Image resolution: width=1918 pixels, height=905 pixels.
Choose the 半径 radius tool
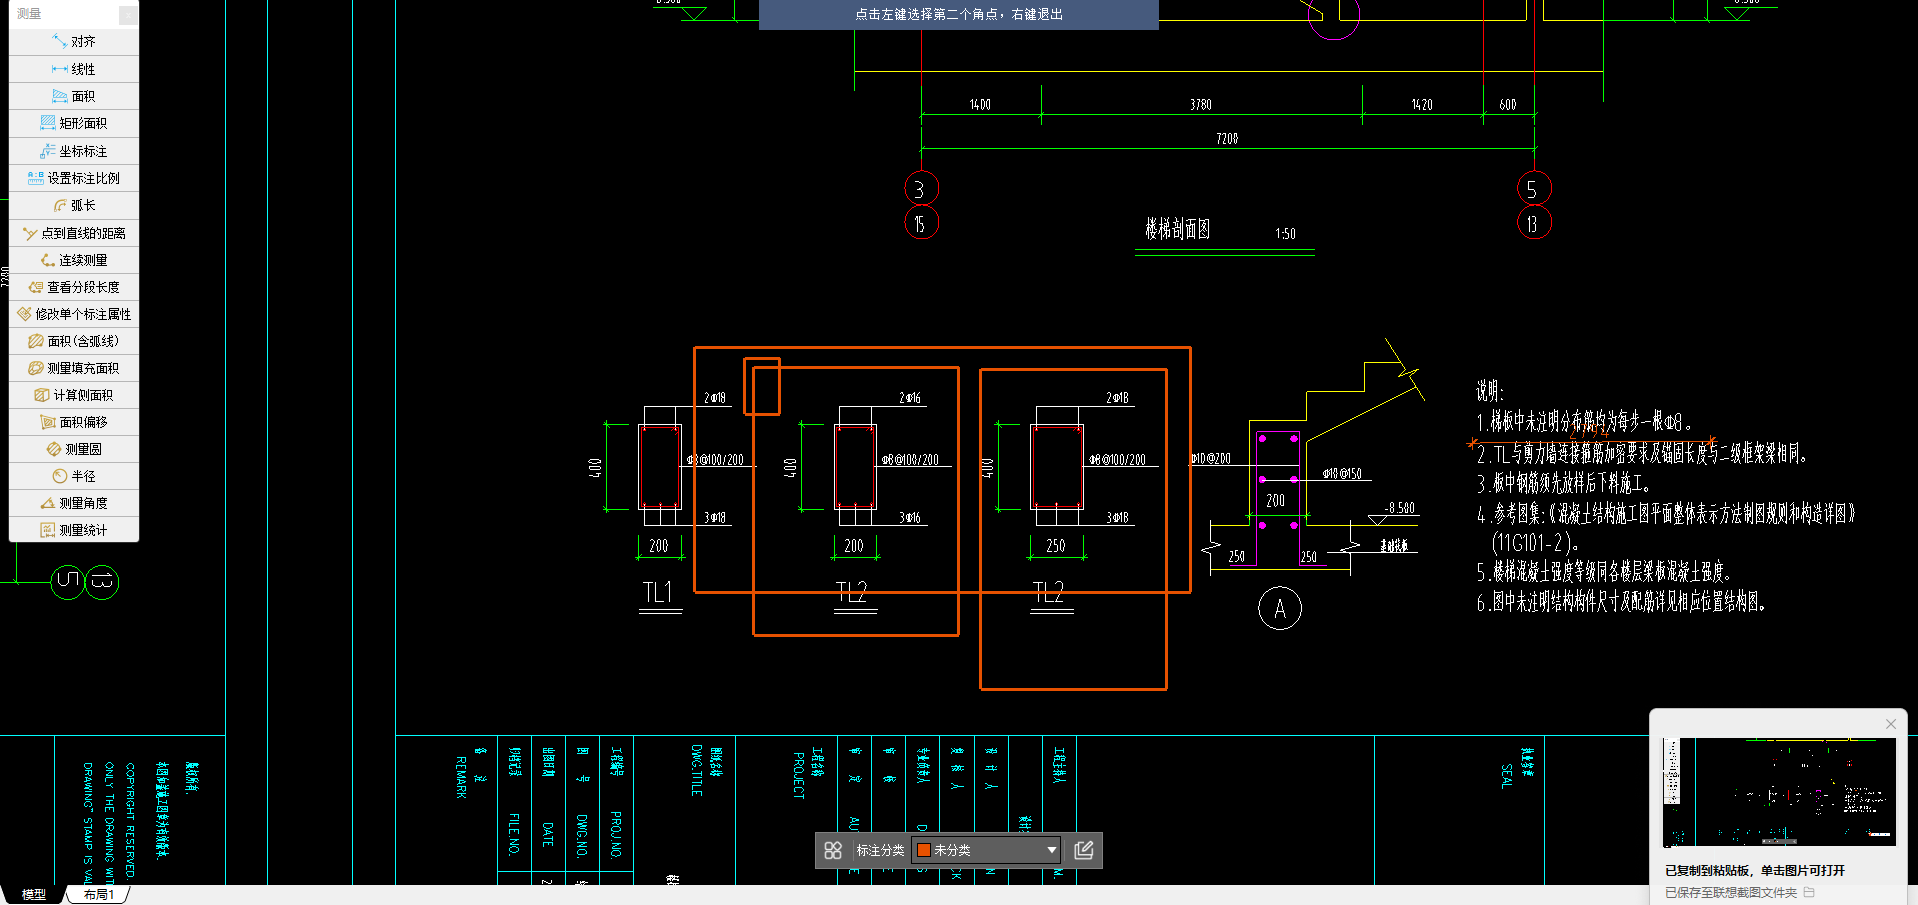pyautogui.click(x=74, y=476)
